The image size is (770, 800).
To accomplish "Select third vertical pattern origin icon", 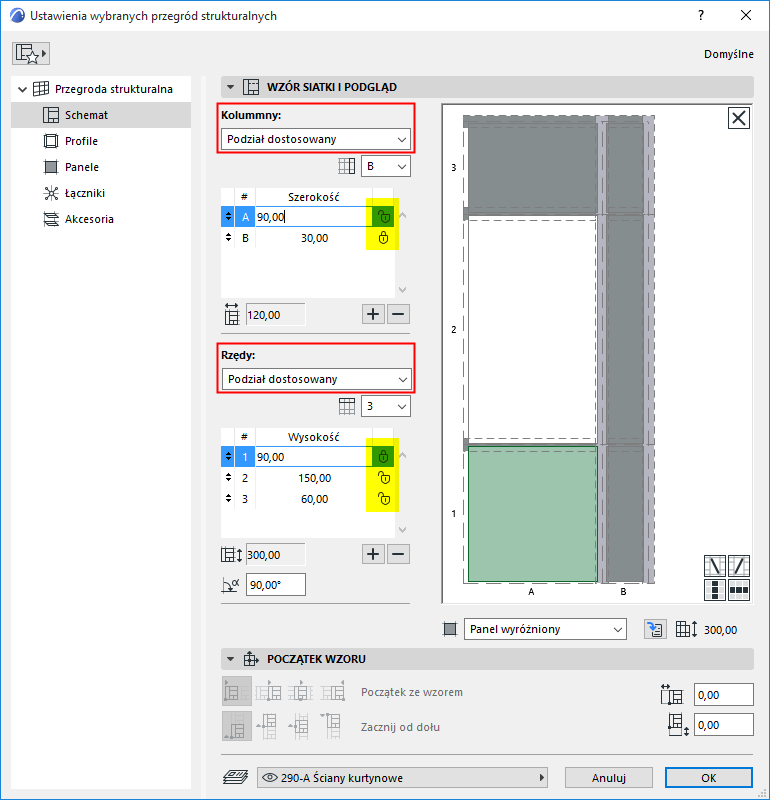I will [x=300, y=726].
